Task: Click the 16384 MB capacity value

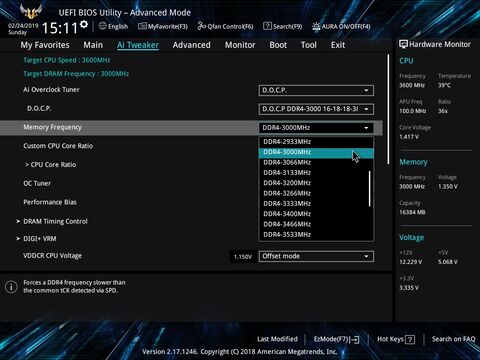Action: click(x=412, y=212)
